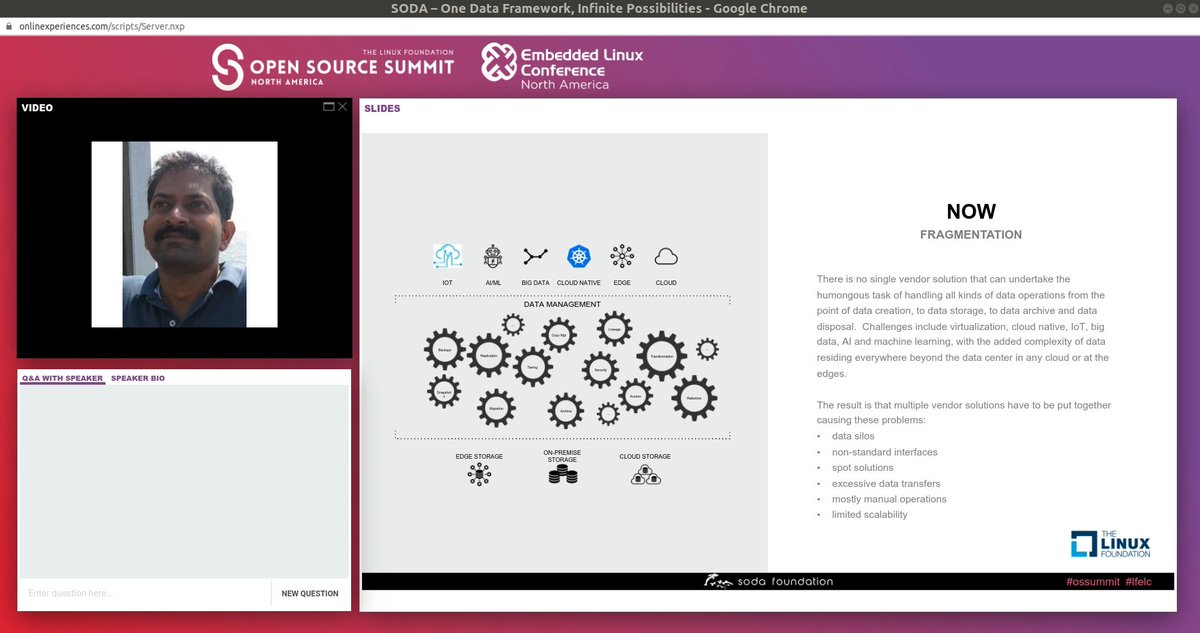Click the Snapshots gear
Image resolution: width=1200 pixels, height=633 pixels.
point(444,392)
